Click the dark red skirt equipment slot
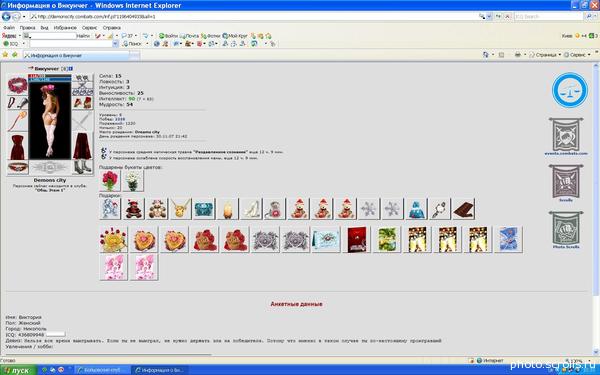 click(82, 146)
